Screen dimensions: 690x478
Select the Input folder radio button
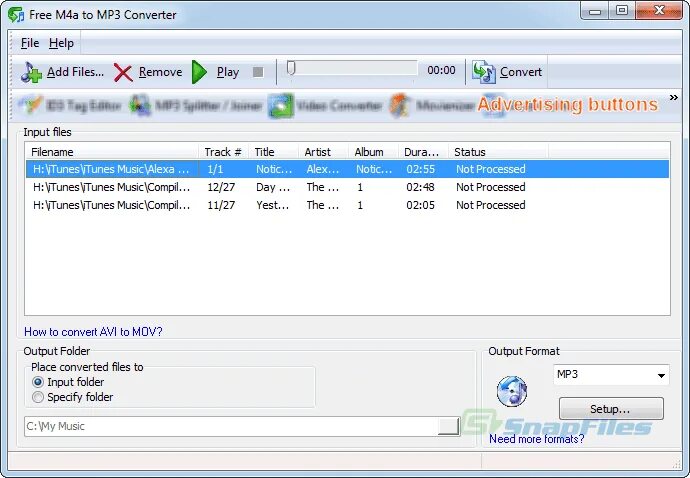[x=38, y=382]
